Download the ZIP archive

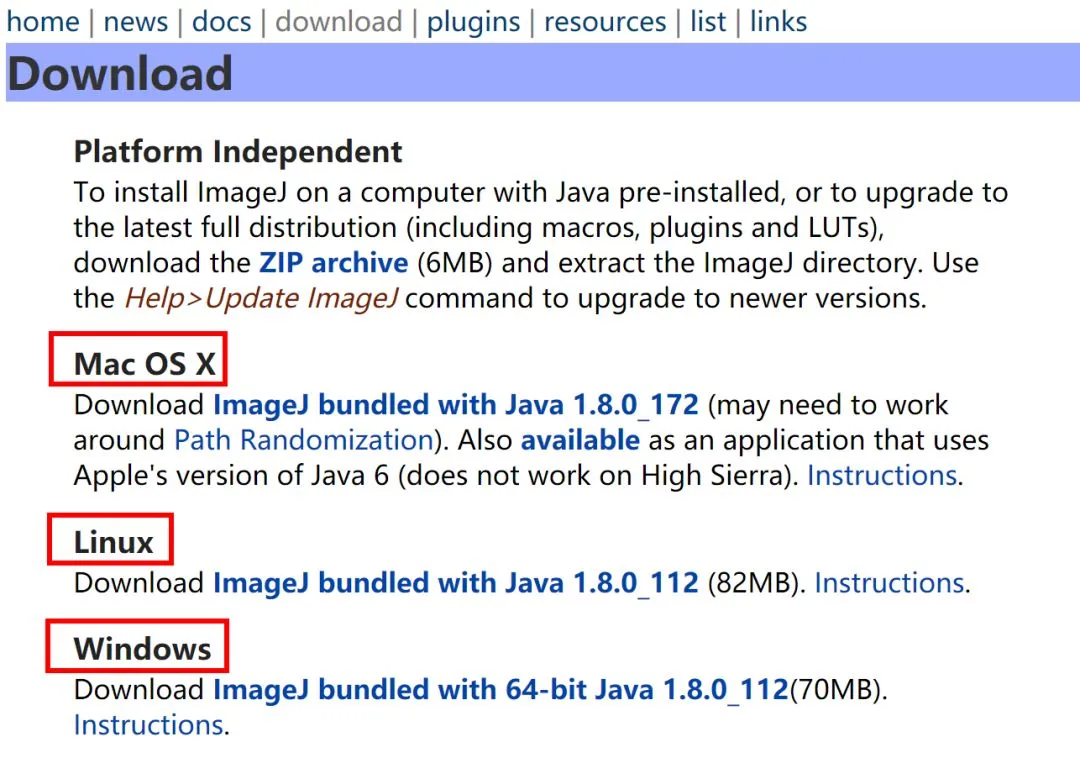pos(333,263)
